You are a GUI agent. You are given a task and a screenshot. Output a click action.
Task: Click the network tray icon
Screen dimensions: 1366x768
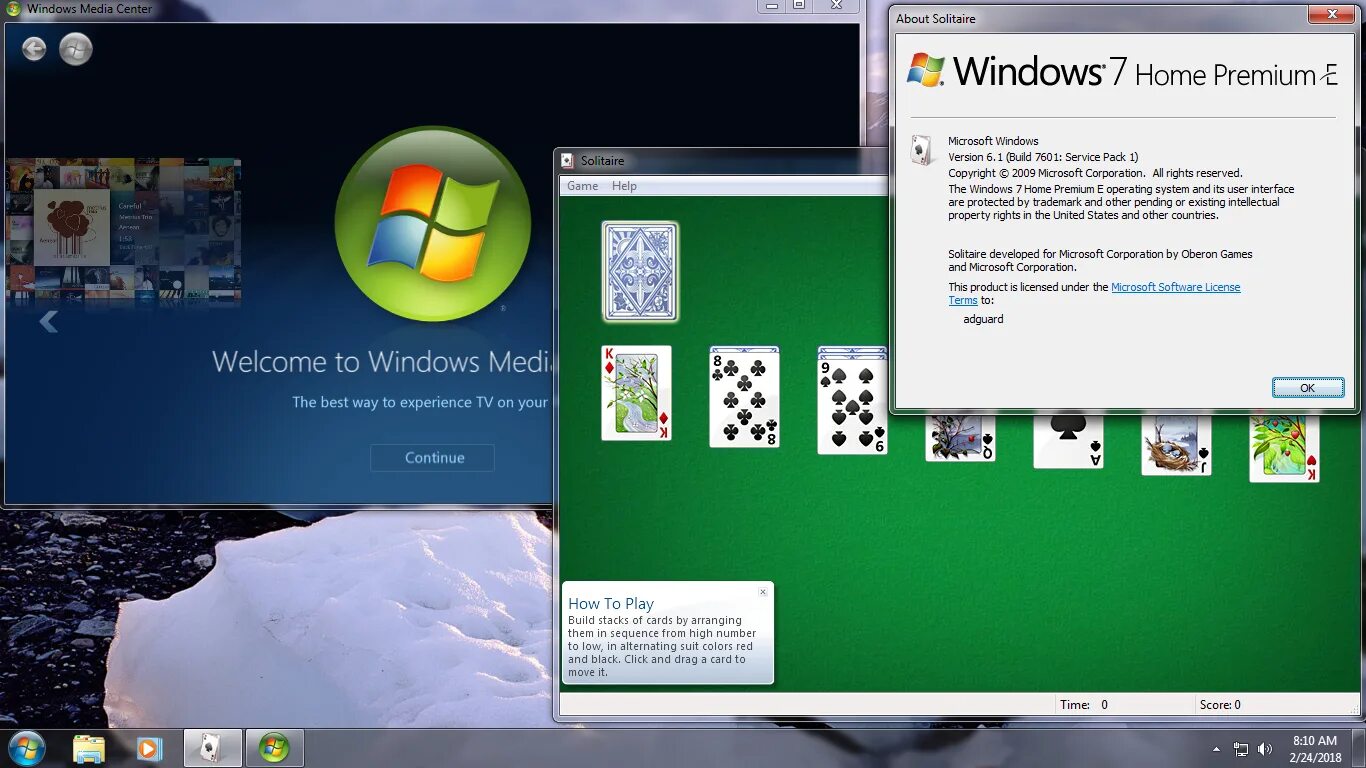pos(1241,749)
